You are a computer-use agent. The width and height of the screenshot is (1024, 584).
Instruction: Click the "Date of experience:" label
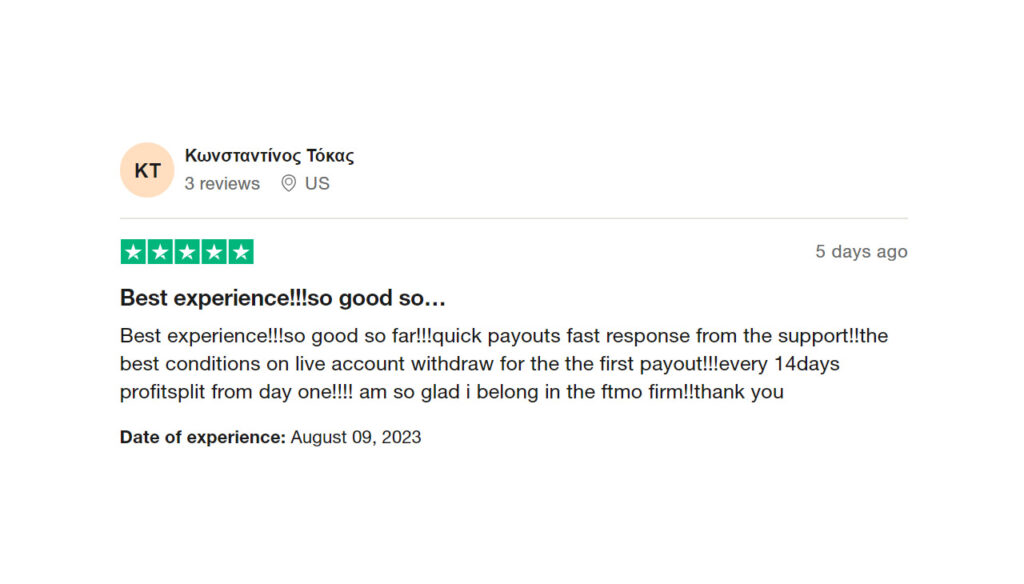pyautogui.click(x=202, y=437)
